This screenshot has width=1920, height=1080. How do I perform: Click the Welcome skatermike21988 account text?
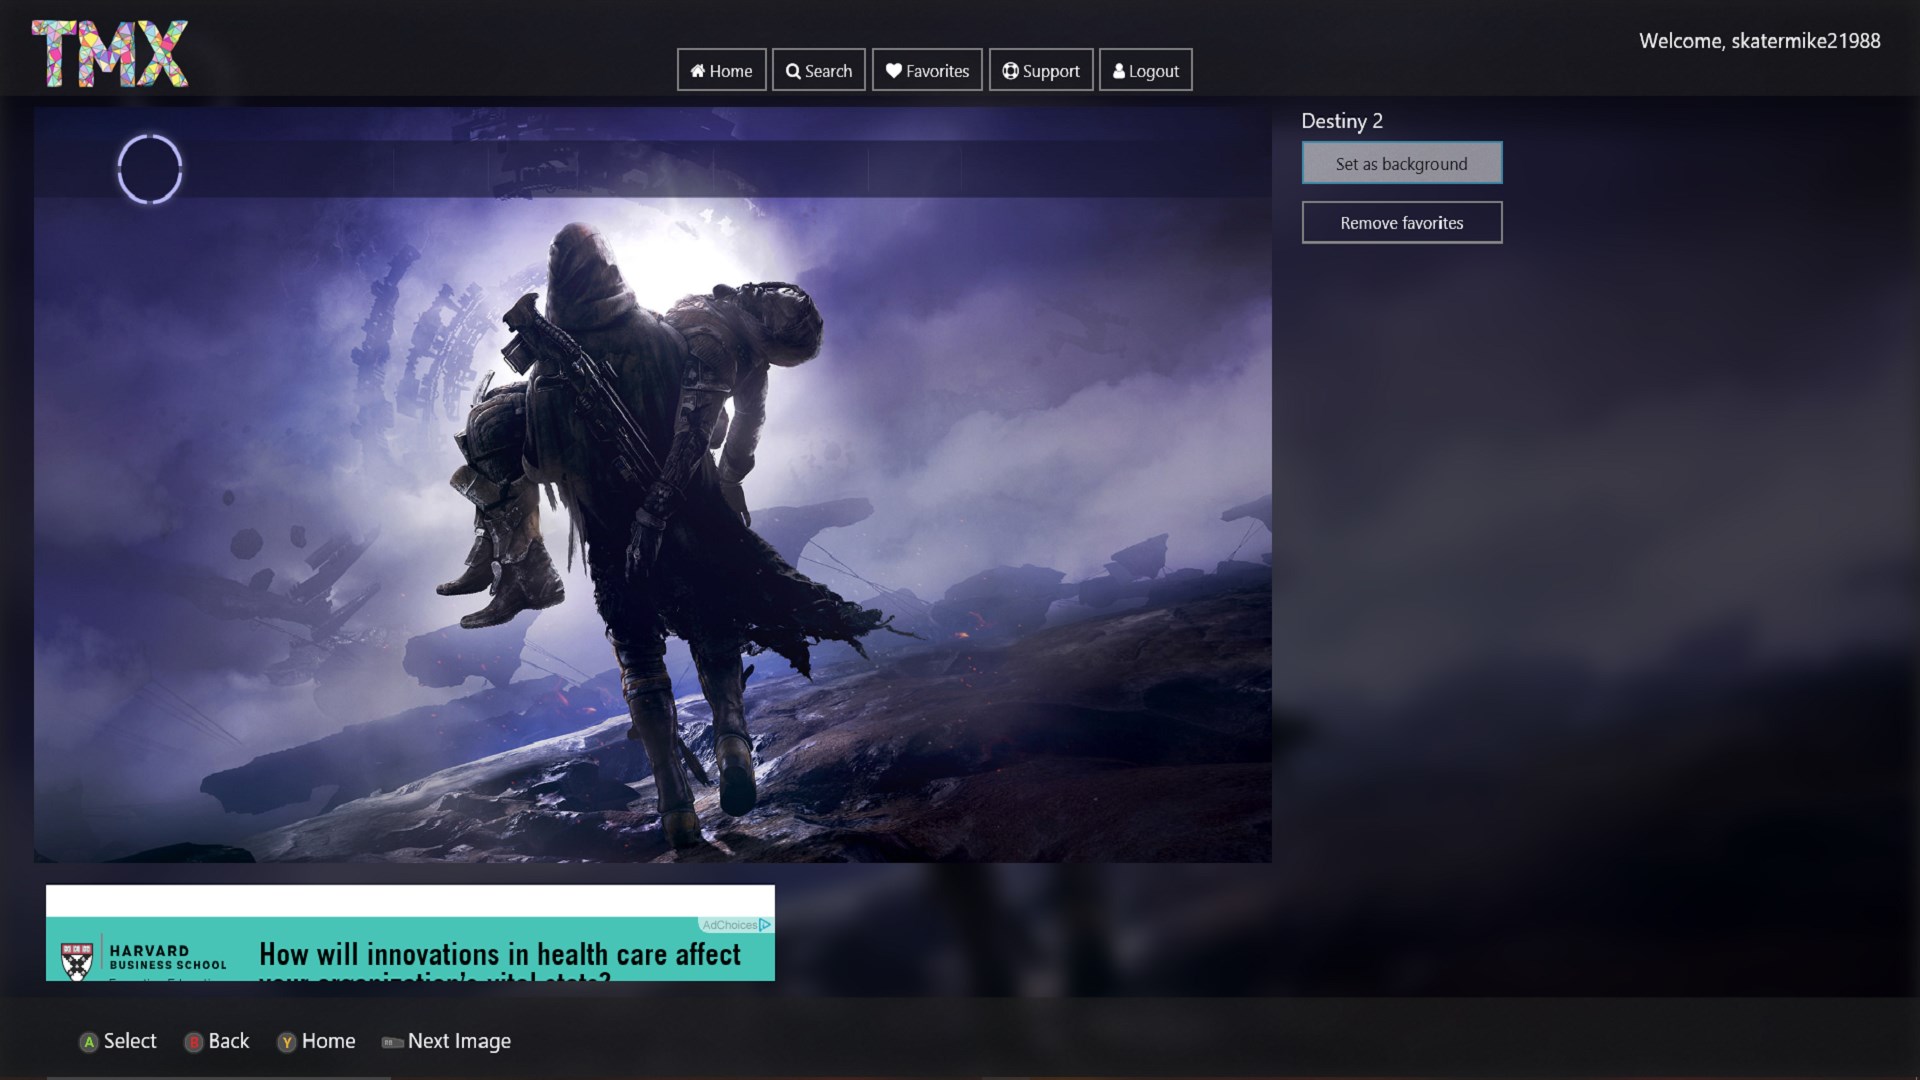click(1760, 42)
